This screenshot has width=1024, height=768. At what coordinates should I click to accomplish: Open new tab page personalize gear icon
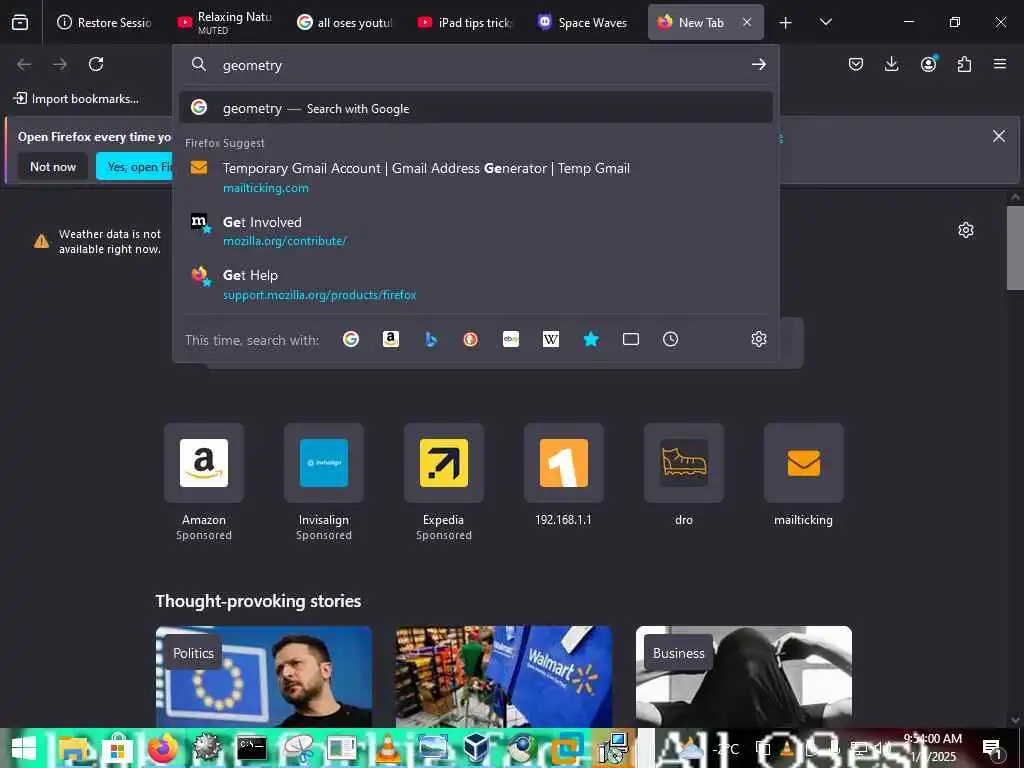[x=966, y=230]
